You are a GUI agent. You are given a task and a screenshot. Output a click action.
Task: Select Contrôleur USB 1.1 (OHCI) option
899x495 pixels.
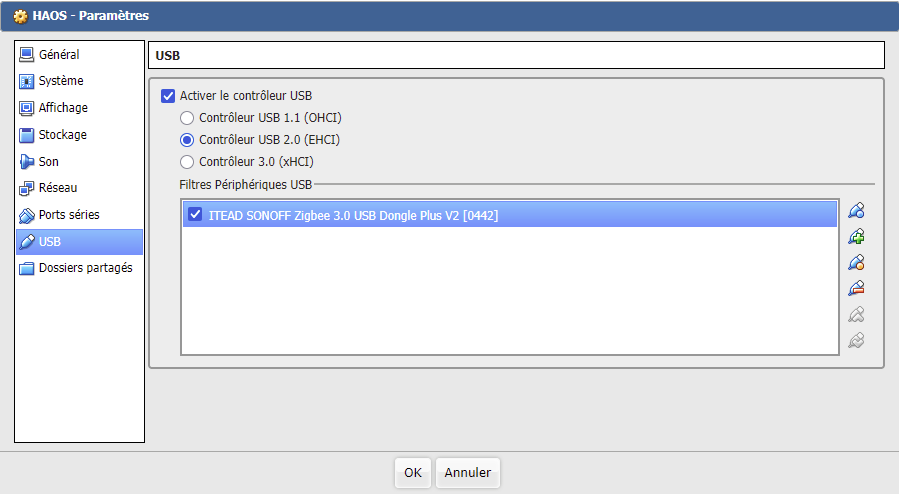tap(187, 118)
